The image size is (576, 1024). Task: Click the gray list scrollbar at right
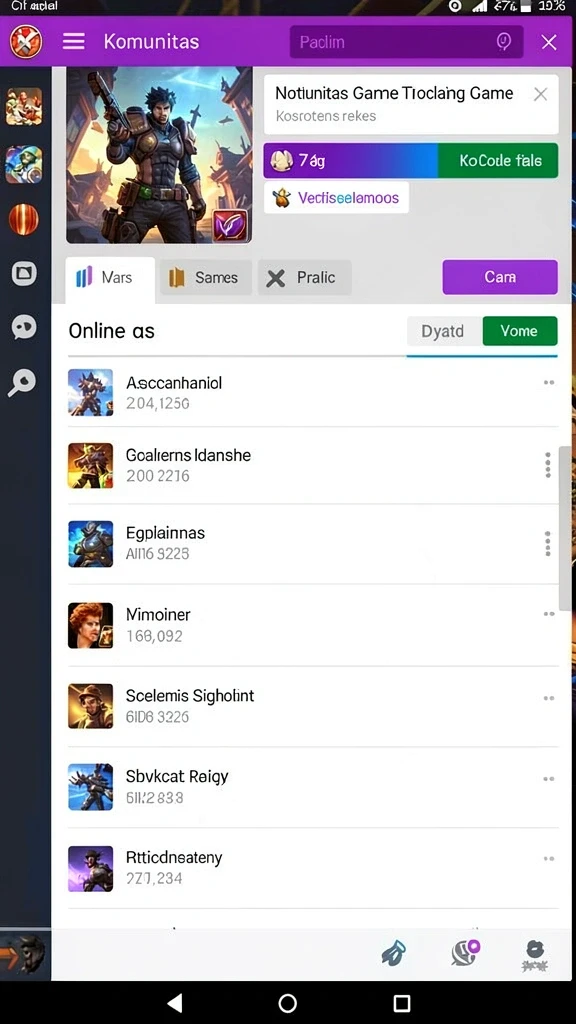click(x=564, y=529)
